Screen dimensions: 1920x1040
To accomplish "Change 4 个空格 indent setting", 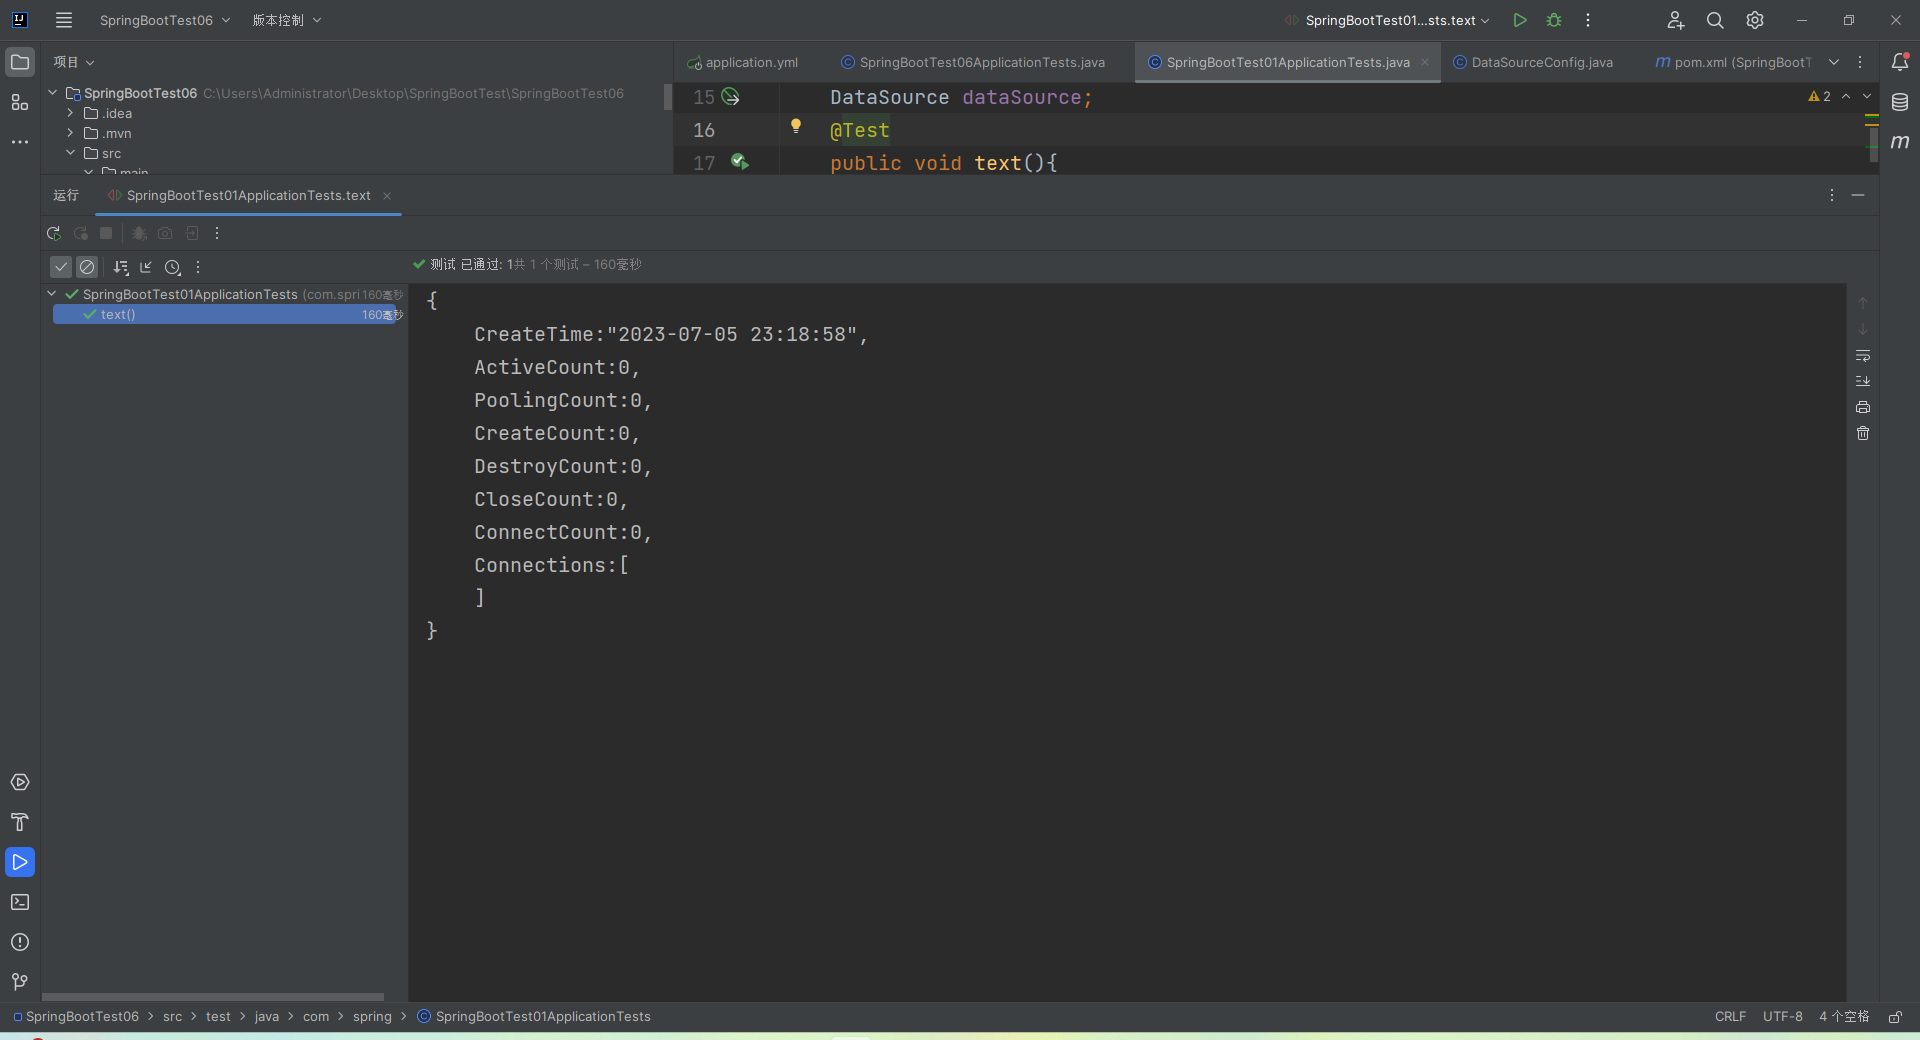I will tap(1843, 1016).
